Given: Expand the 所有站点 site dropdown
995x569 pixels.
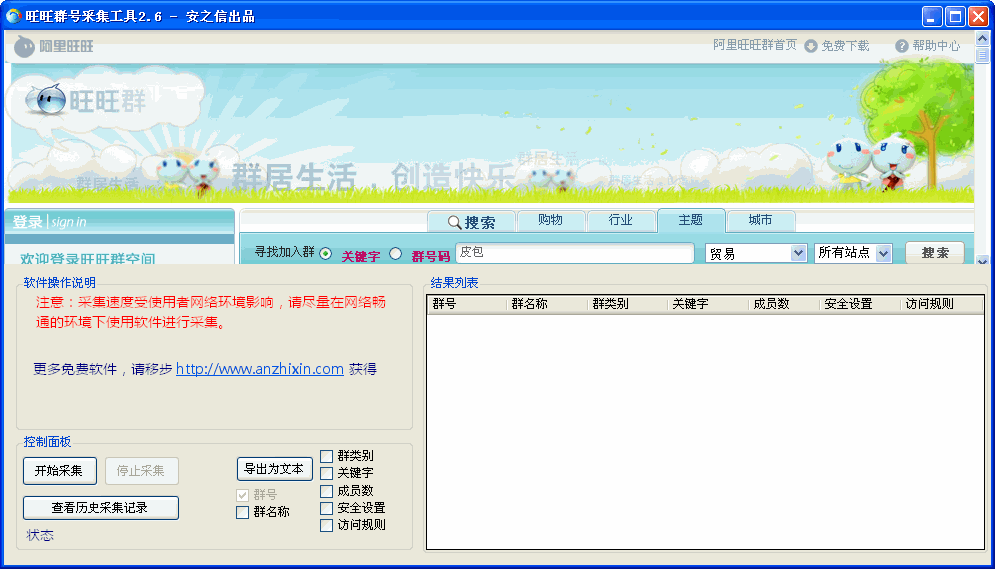Looking at the screenshot, I should point(883,253).
